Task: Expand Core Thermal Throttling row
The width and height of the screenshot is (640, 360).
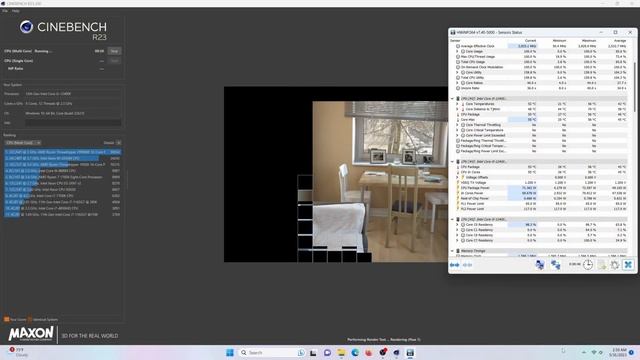Action: tap(458, 125)
